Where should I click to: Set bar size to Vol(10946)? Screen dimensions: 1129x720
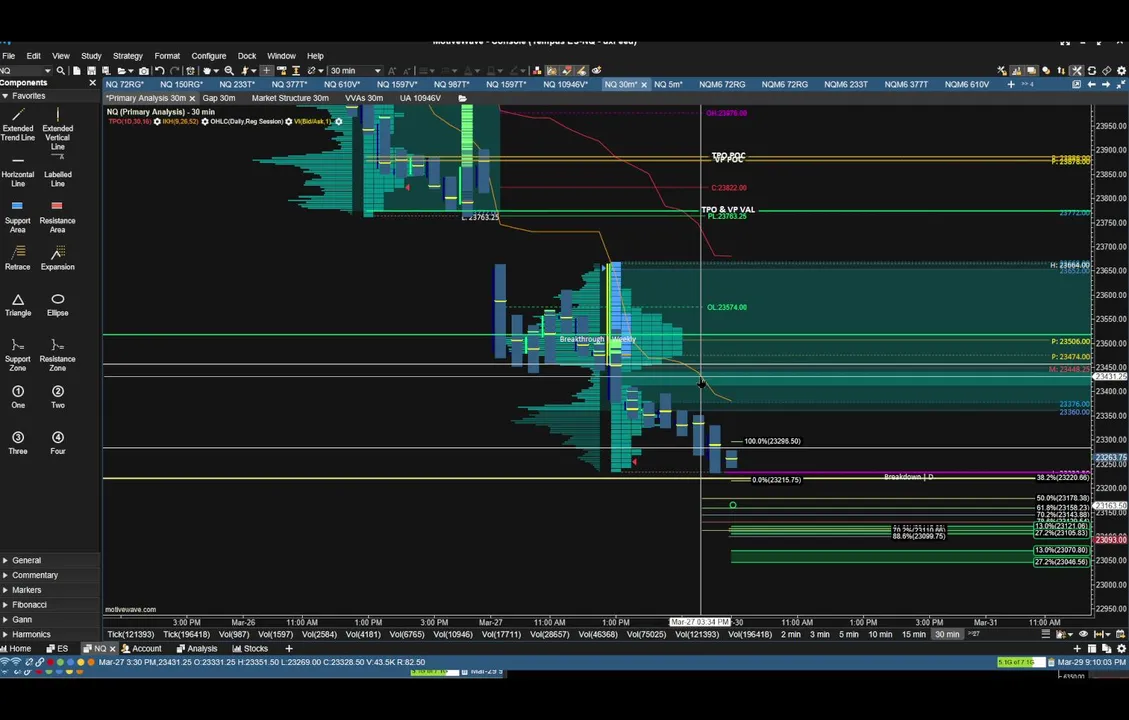click(452, 634)
